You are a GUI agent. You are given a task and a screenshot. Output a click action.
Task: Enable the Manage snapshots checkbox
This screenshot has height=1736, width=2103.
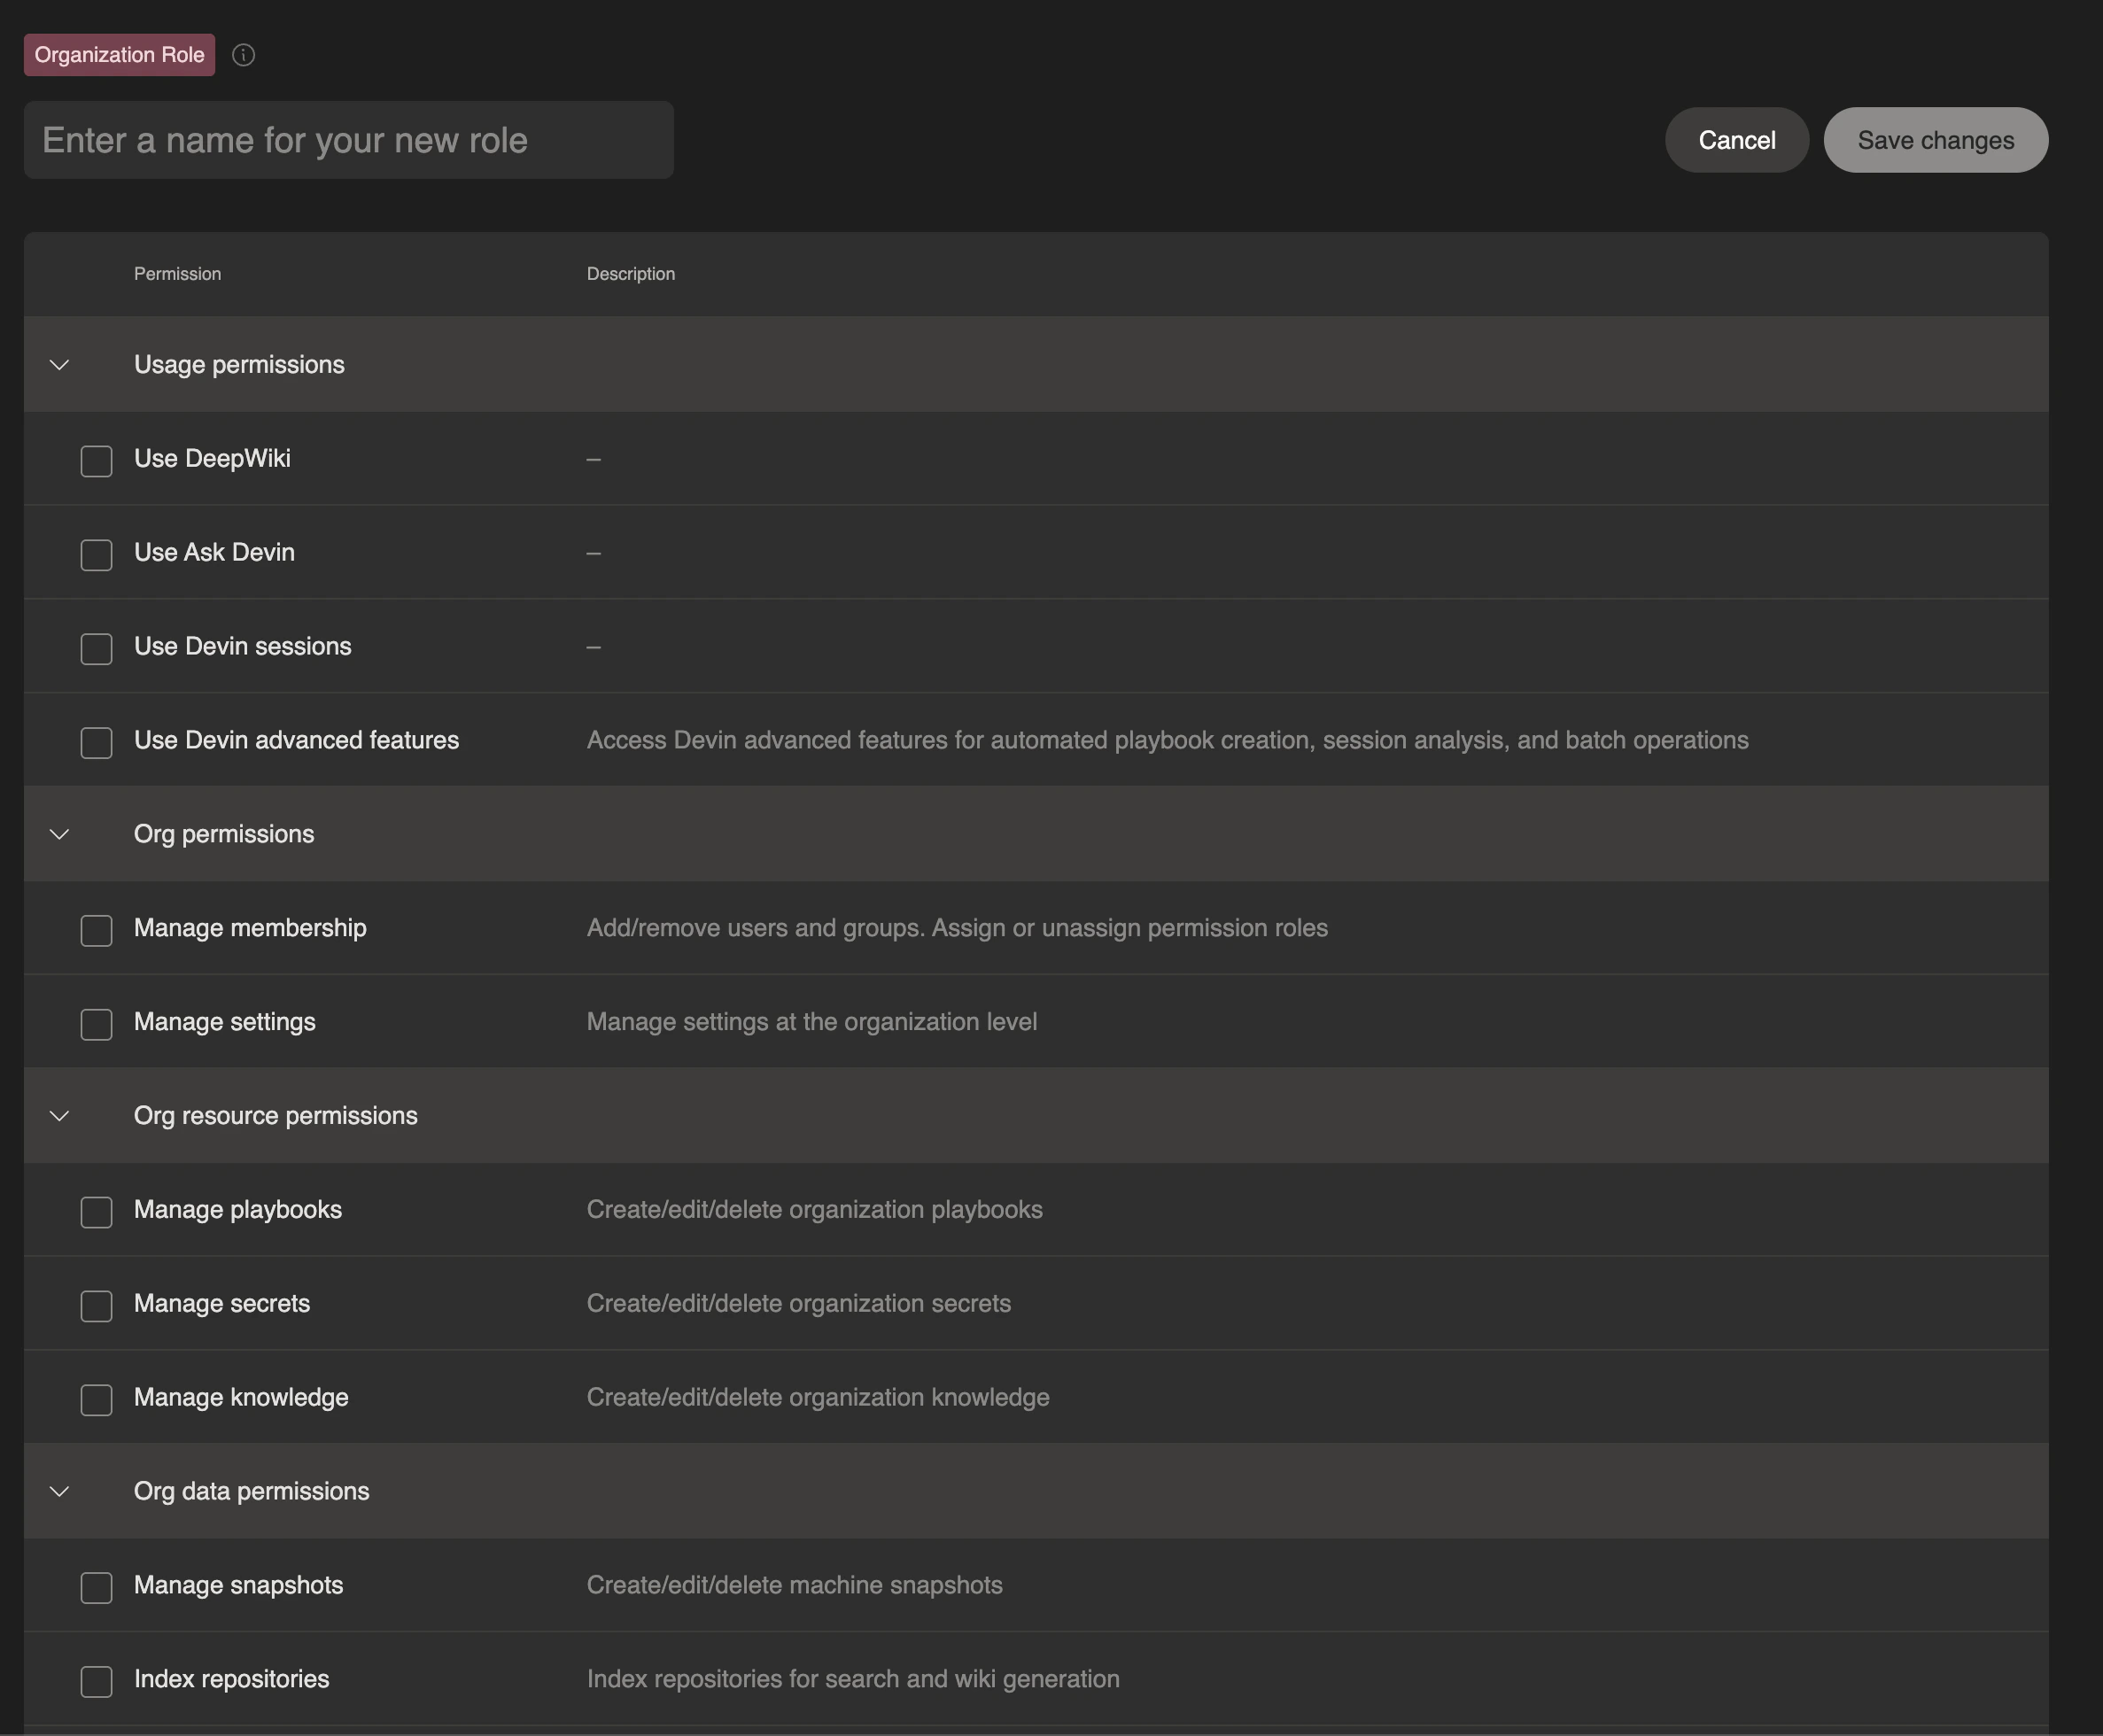tap(96, 1587)
